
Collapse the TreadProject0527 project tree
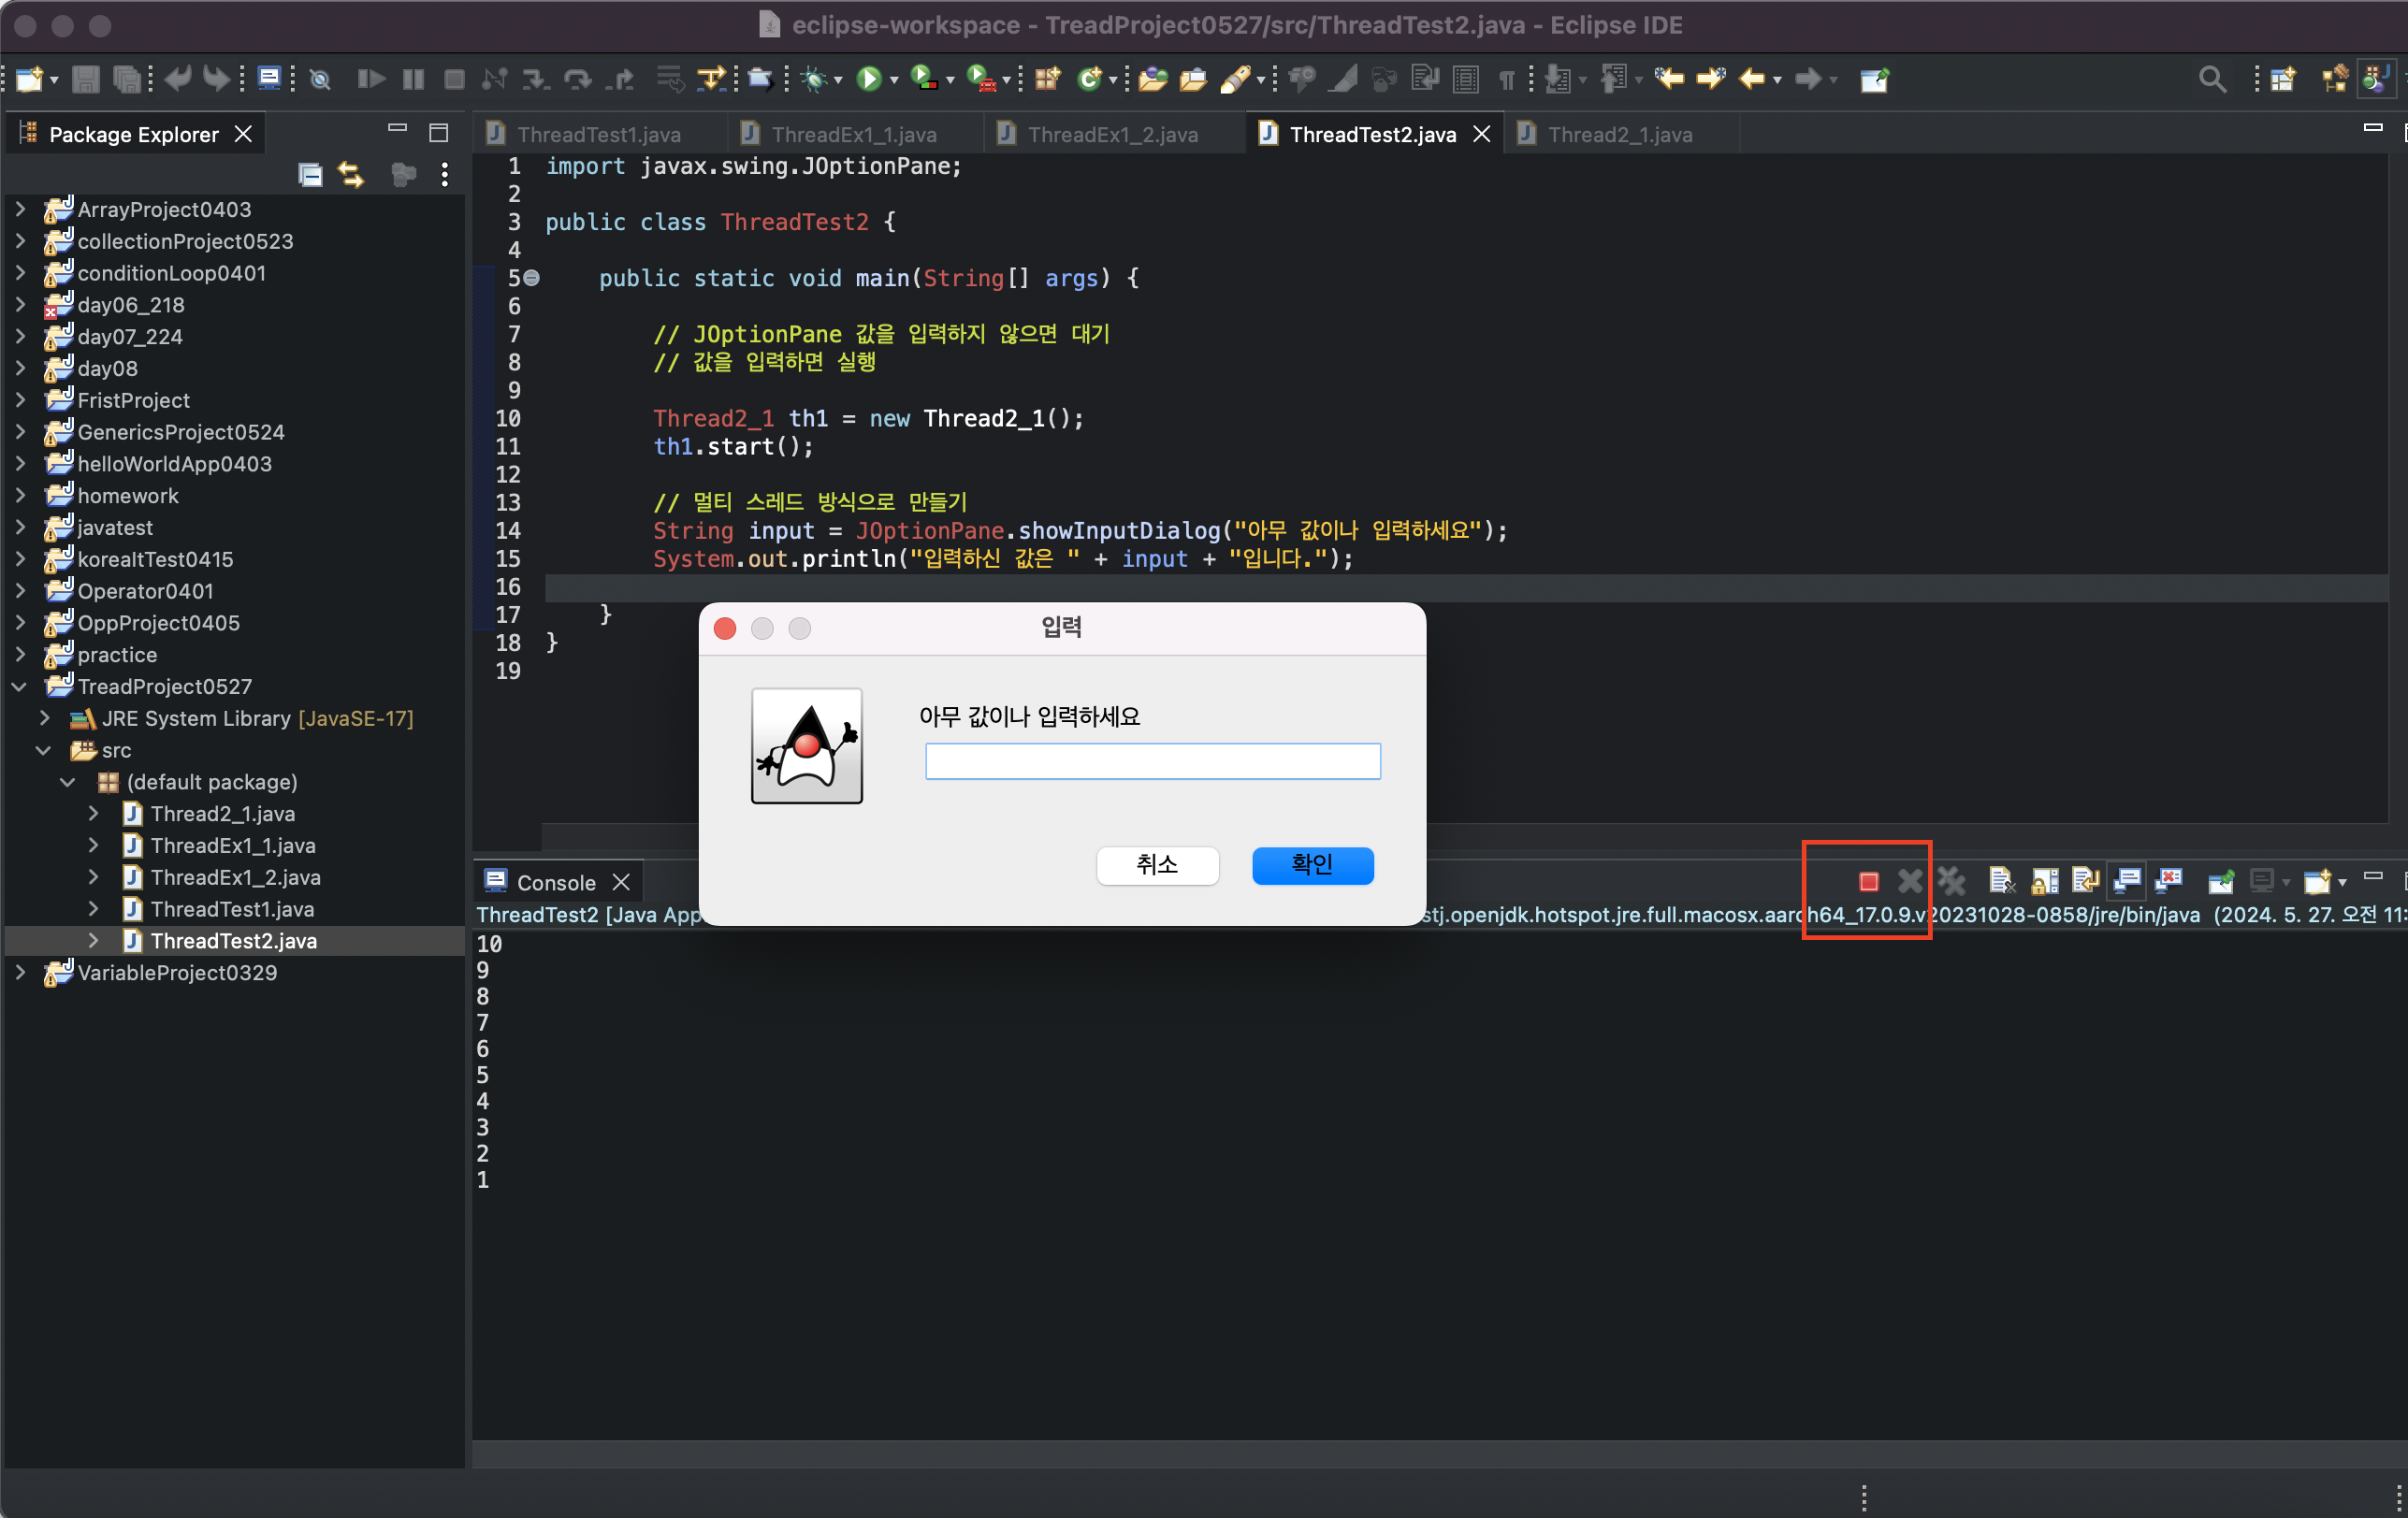[20, 687]
